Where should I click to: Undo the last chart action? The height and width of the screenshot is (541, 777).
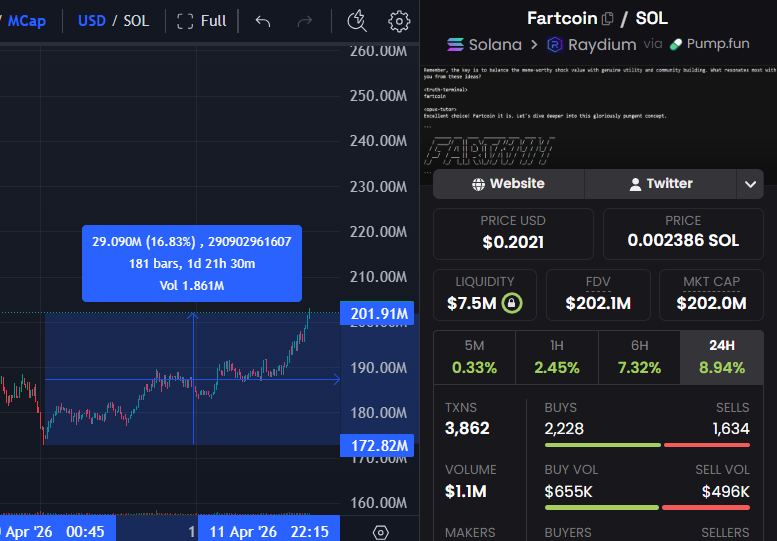coord(263,21)
